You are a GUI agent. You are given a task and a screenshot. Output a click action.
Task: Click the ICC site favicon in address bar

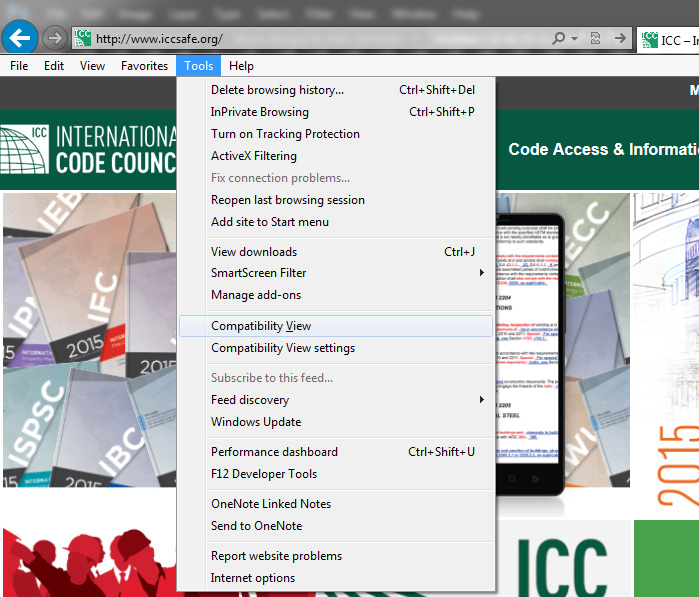(83, 39)
